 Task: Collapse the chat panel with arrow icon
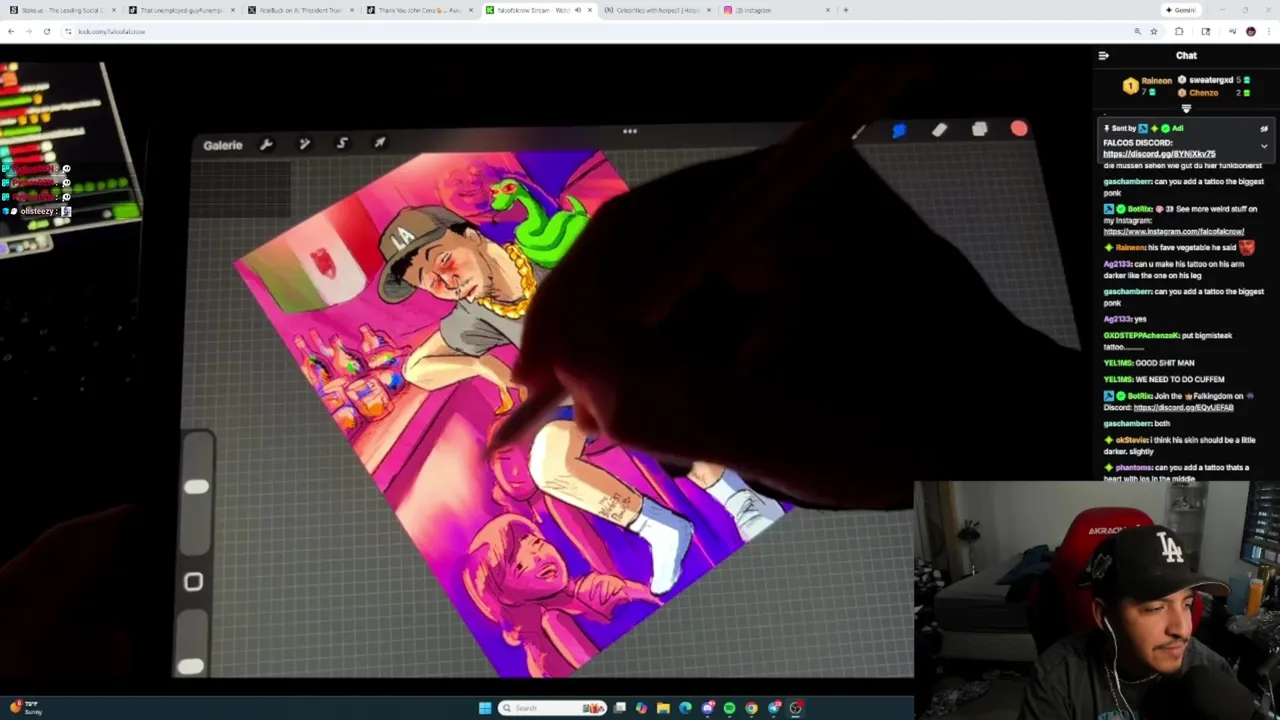coord(1104,56)
